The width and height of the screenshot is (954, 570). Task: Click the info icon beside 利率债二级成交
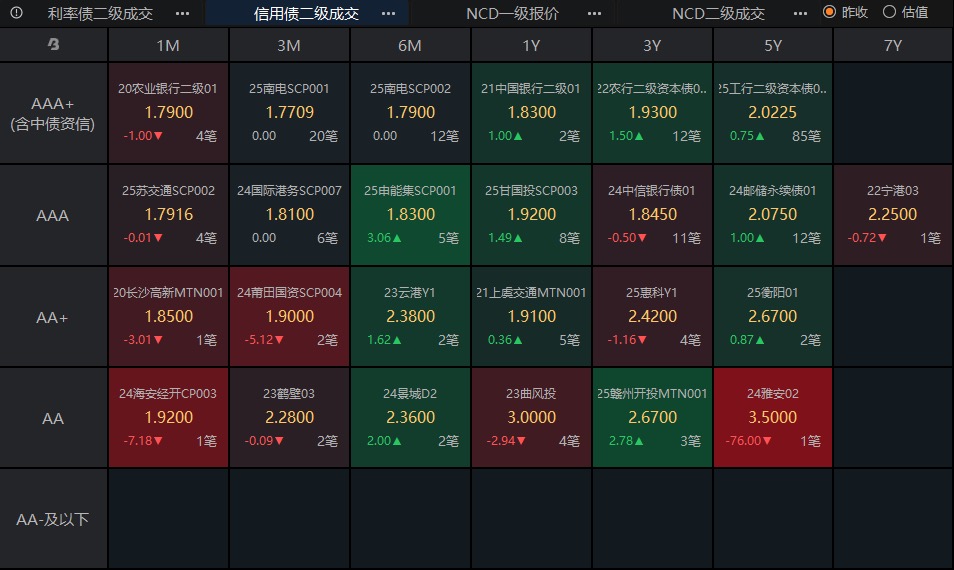pyautogui.click(x=16, y=13)
